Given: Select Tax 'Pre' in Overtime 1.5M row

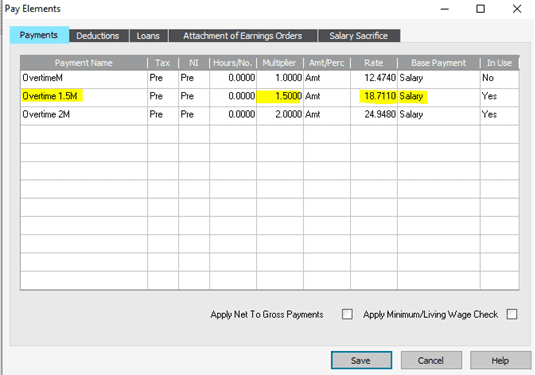Looking at the screenshot, I should click(x=163, y=97).
